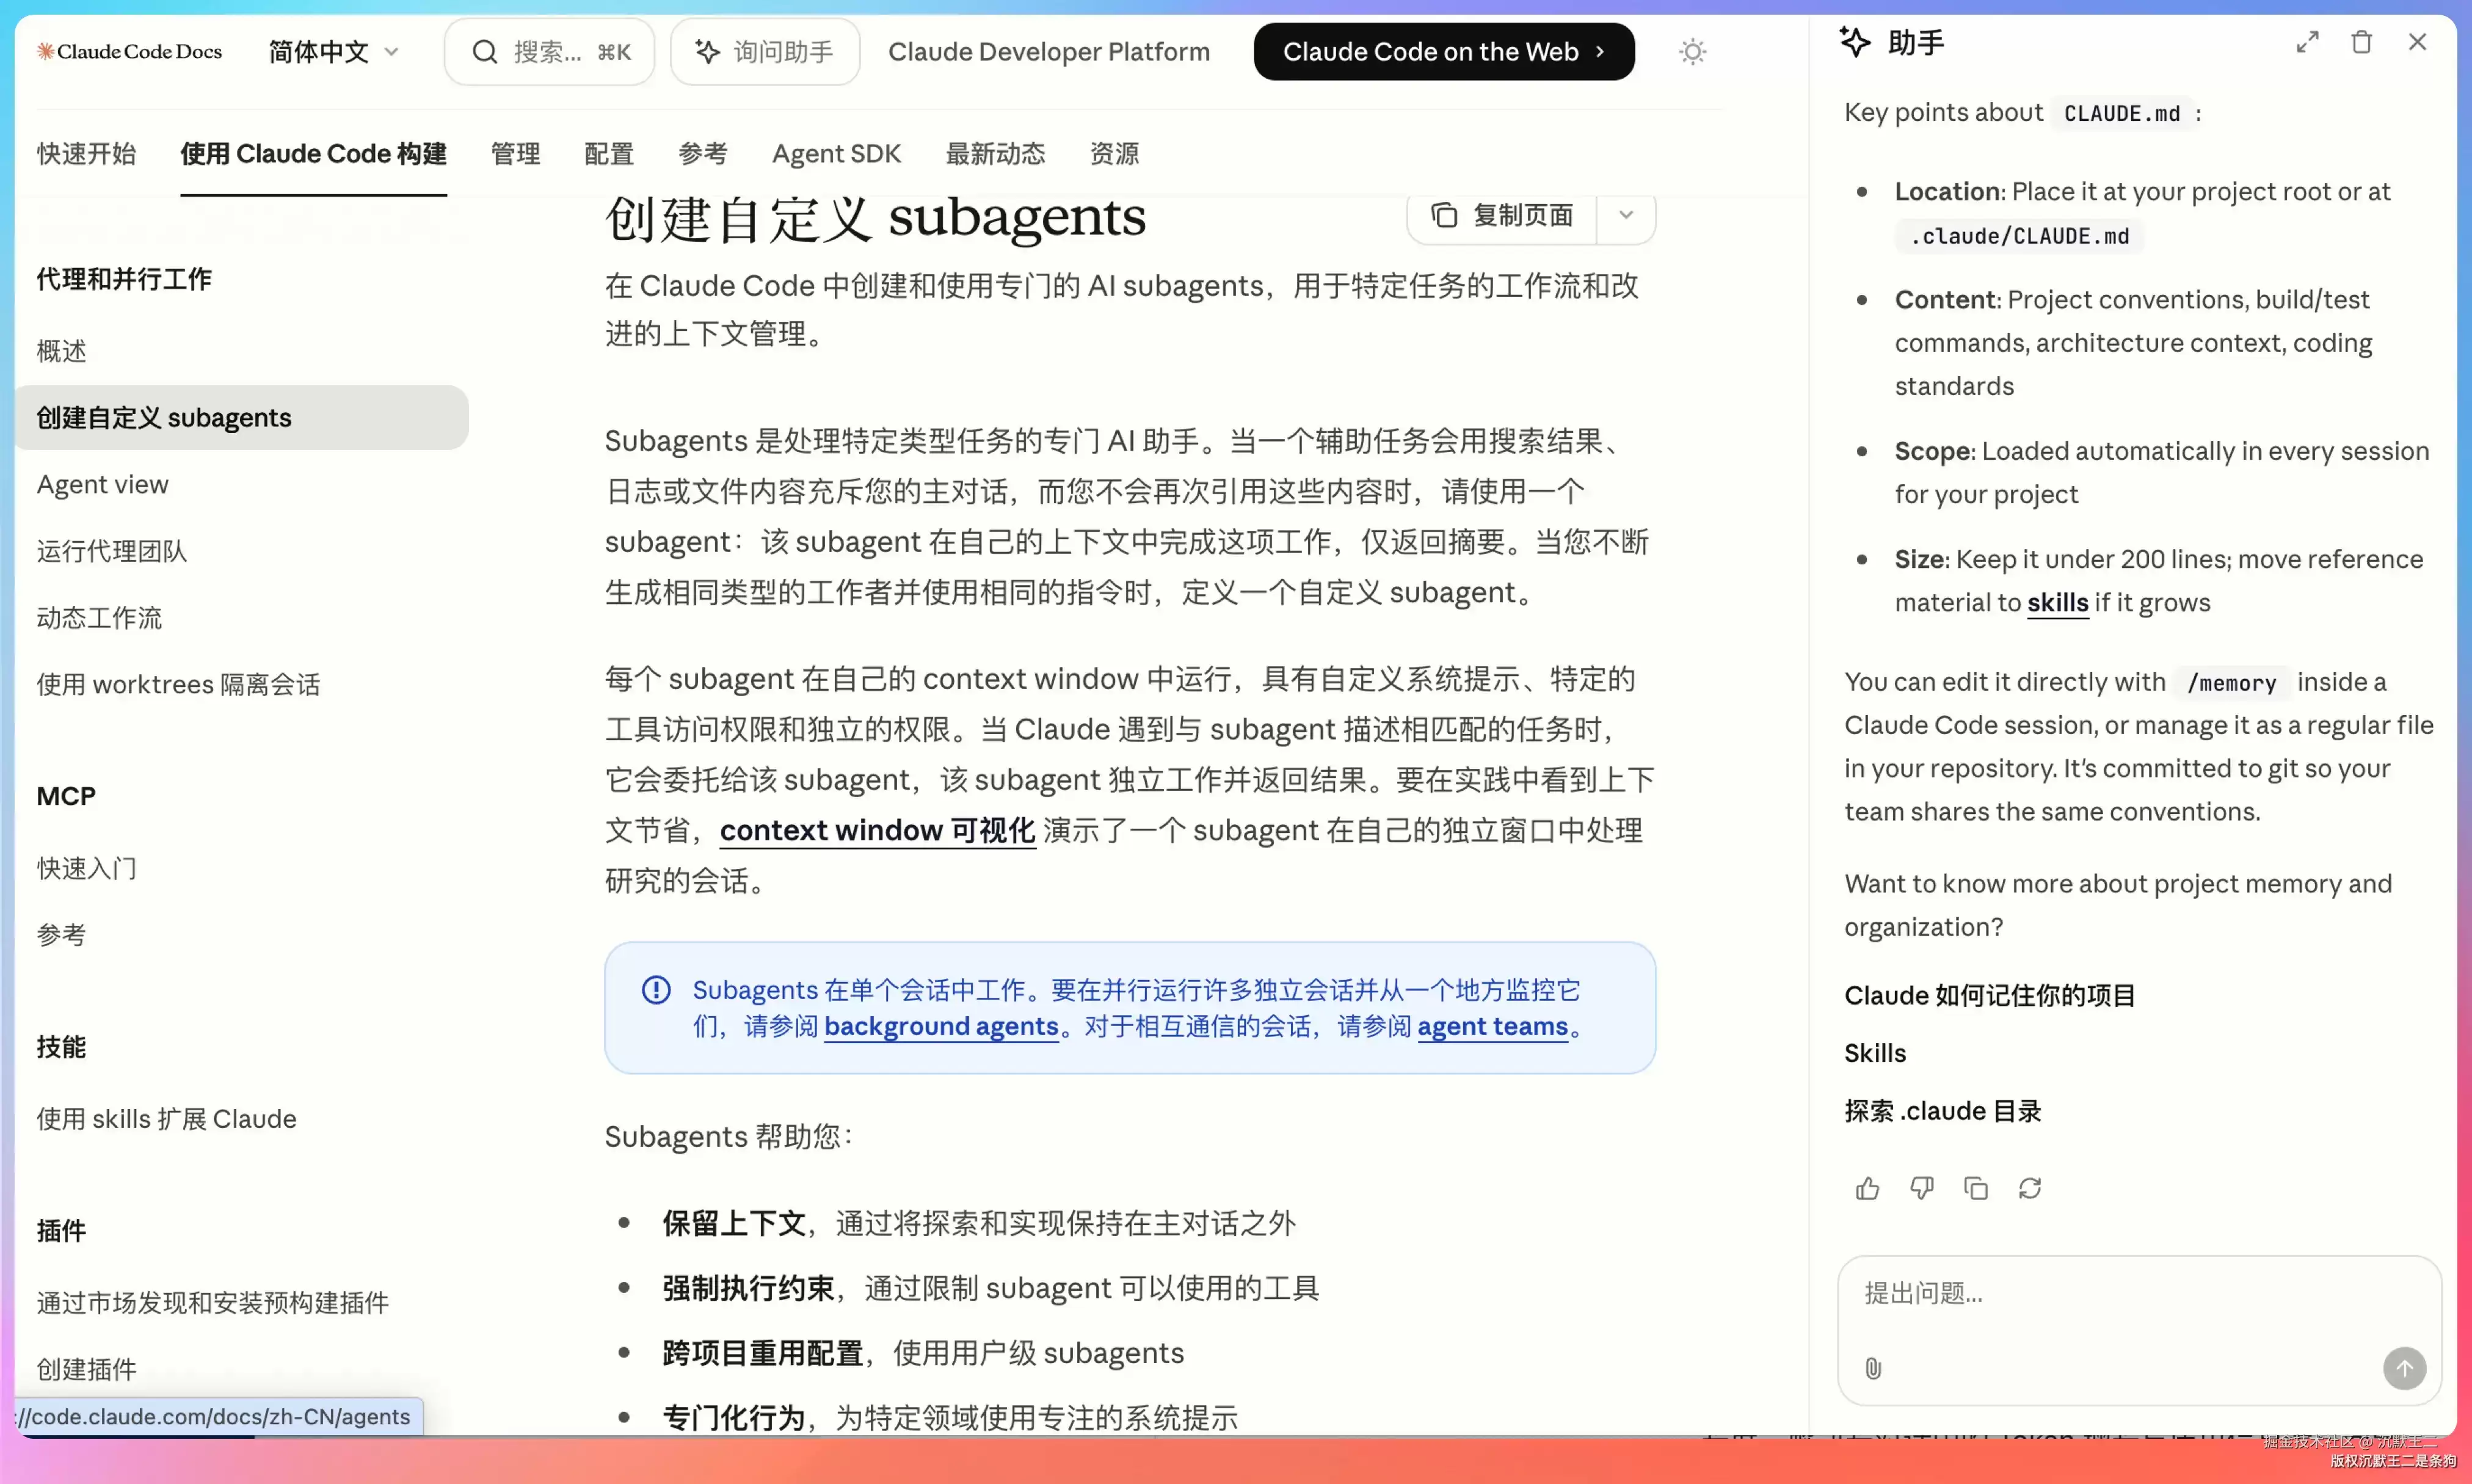Open Agent view sidebar page
Viewport: 2472px width, 1484px height.
point(102,484)
